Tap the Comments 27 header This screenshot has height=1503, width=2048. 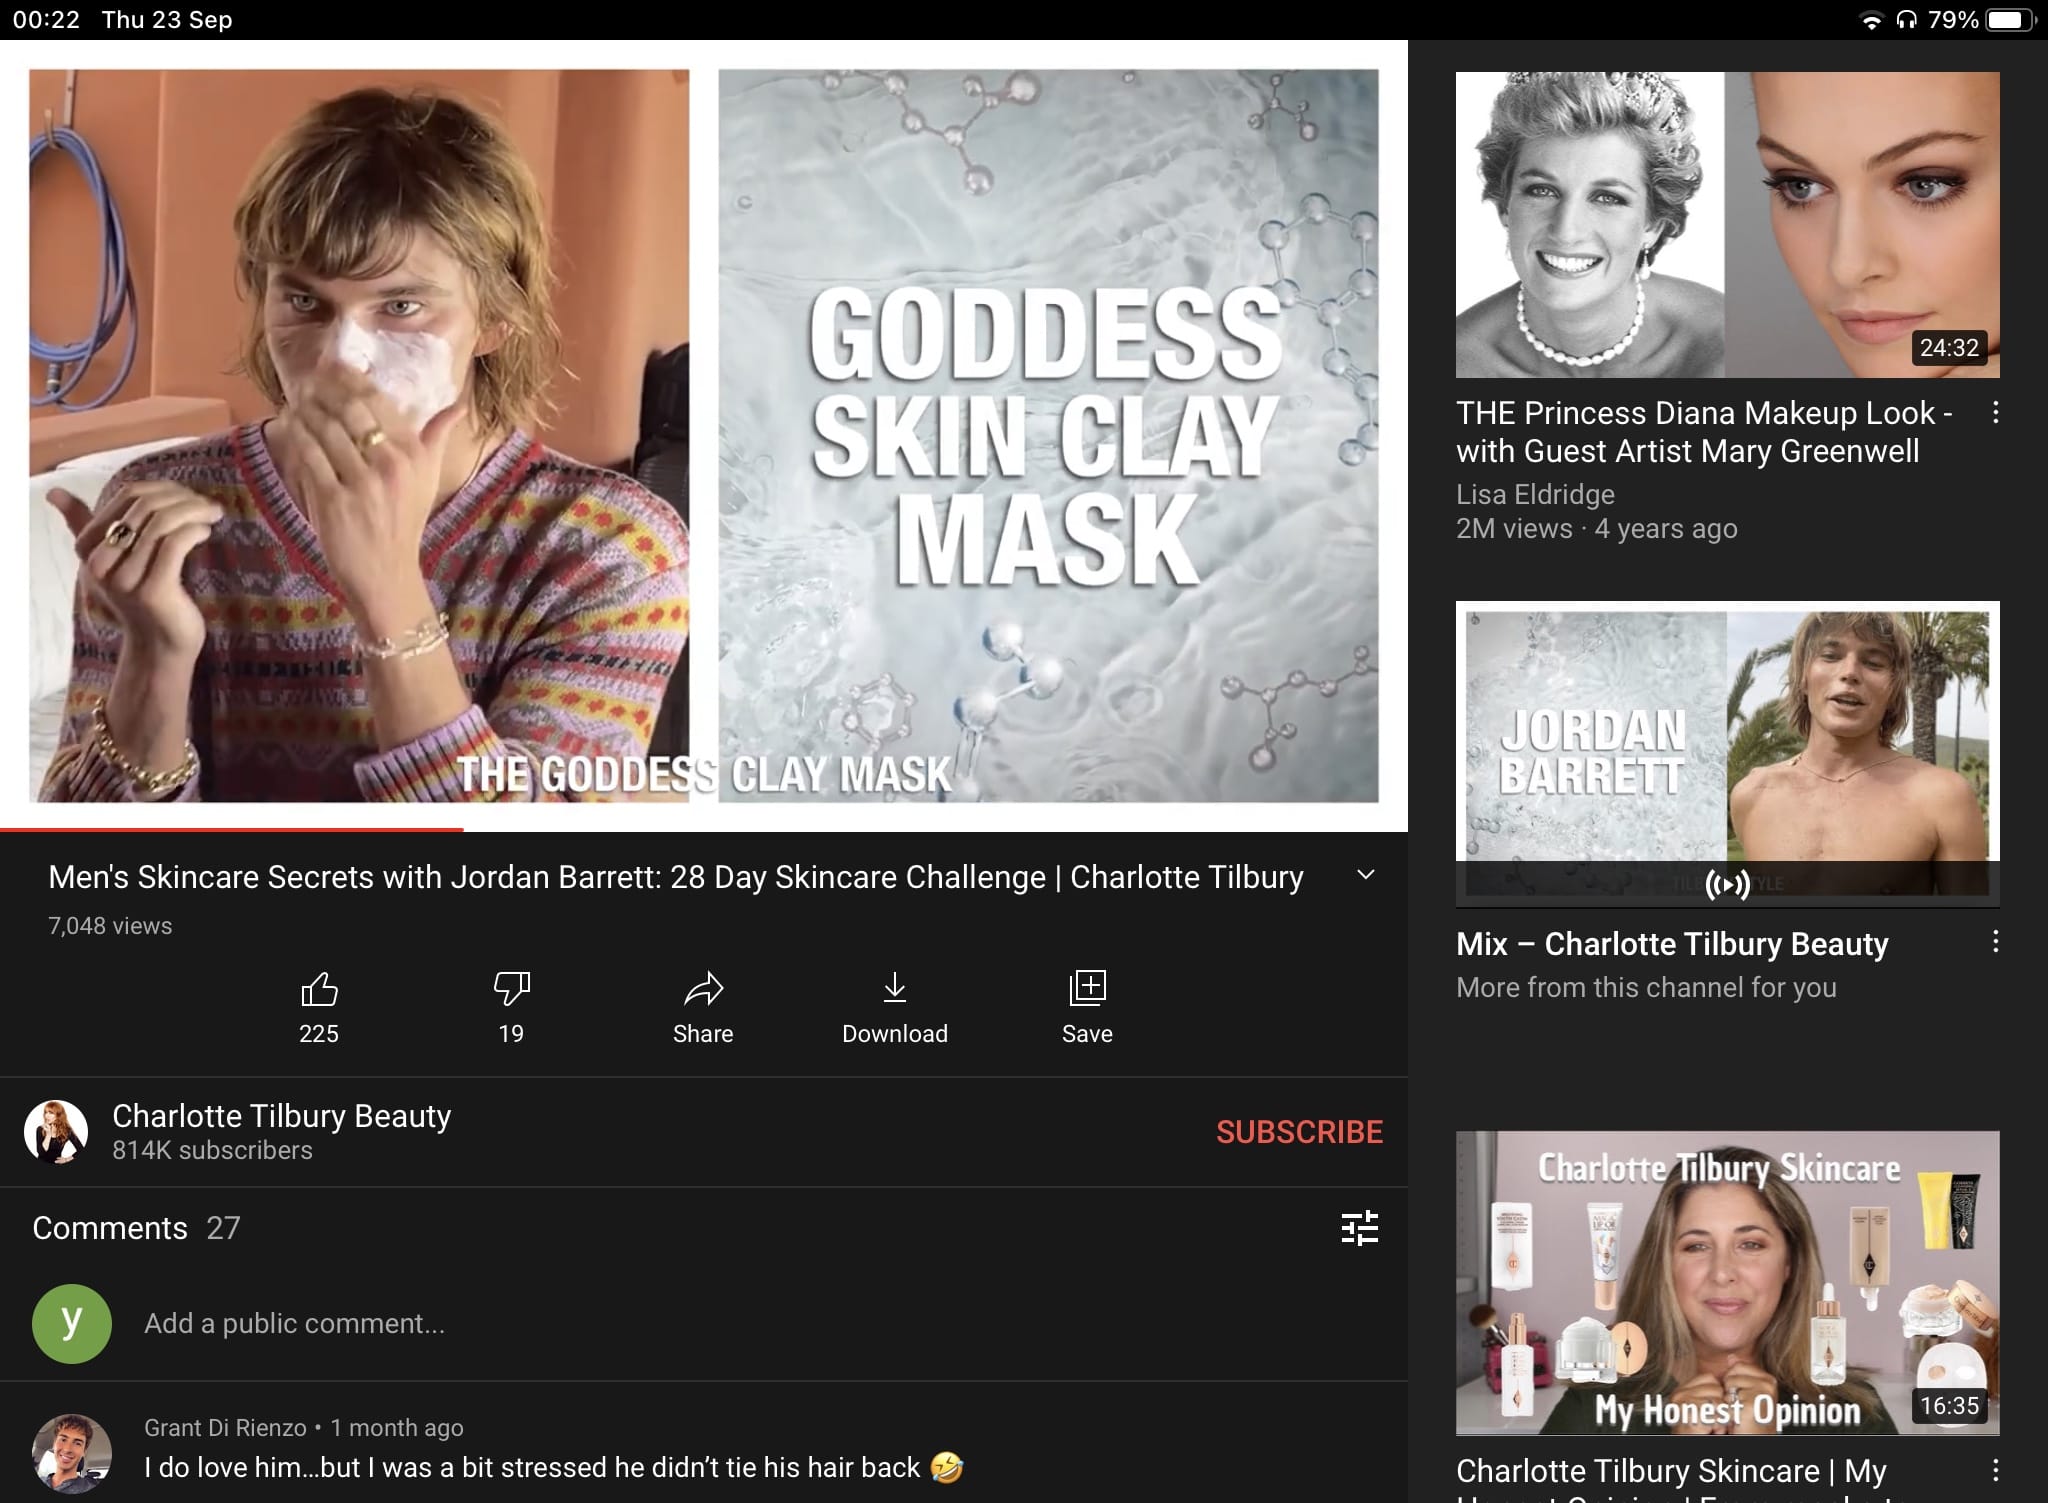(136, 1228)
